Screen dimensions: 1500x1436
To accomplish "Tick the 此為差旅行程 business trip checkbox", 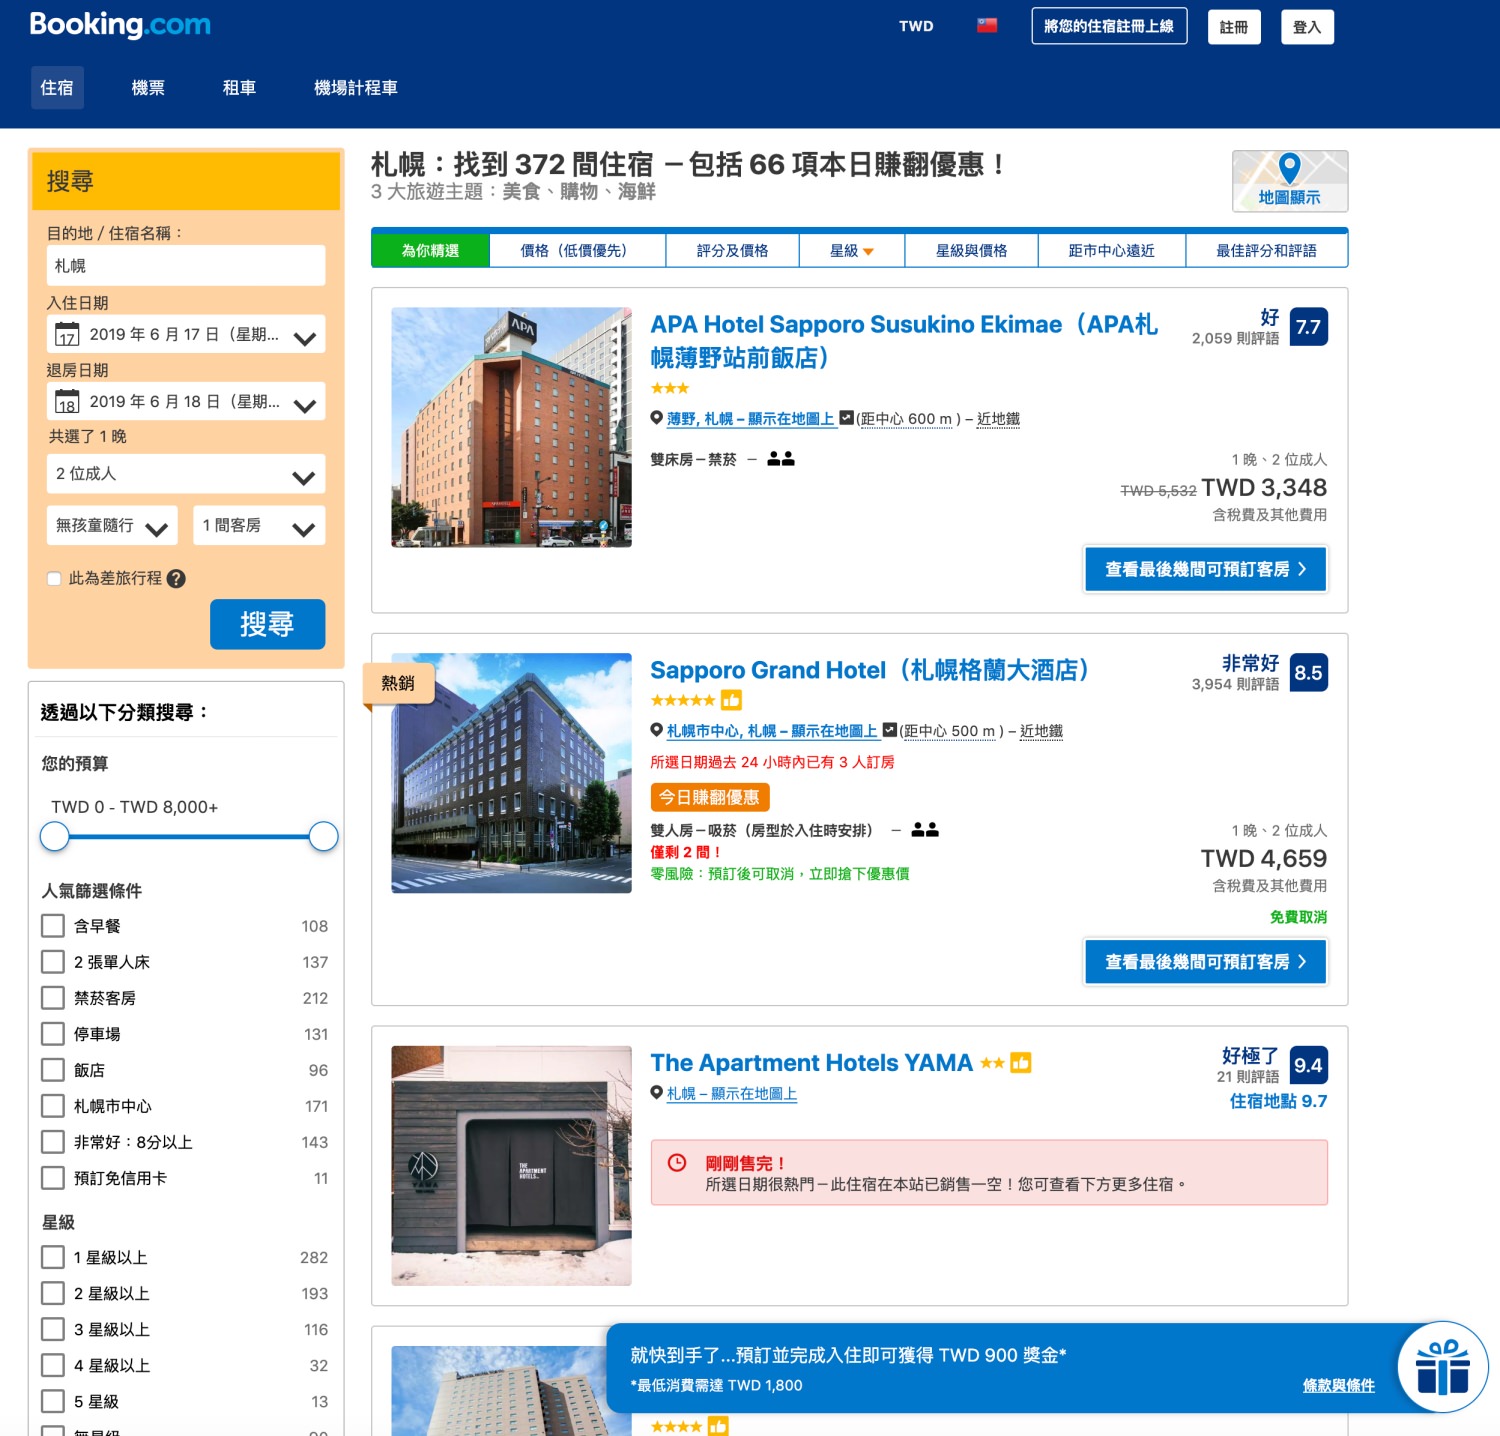I will coord(55,578).
